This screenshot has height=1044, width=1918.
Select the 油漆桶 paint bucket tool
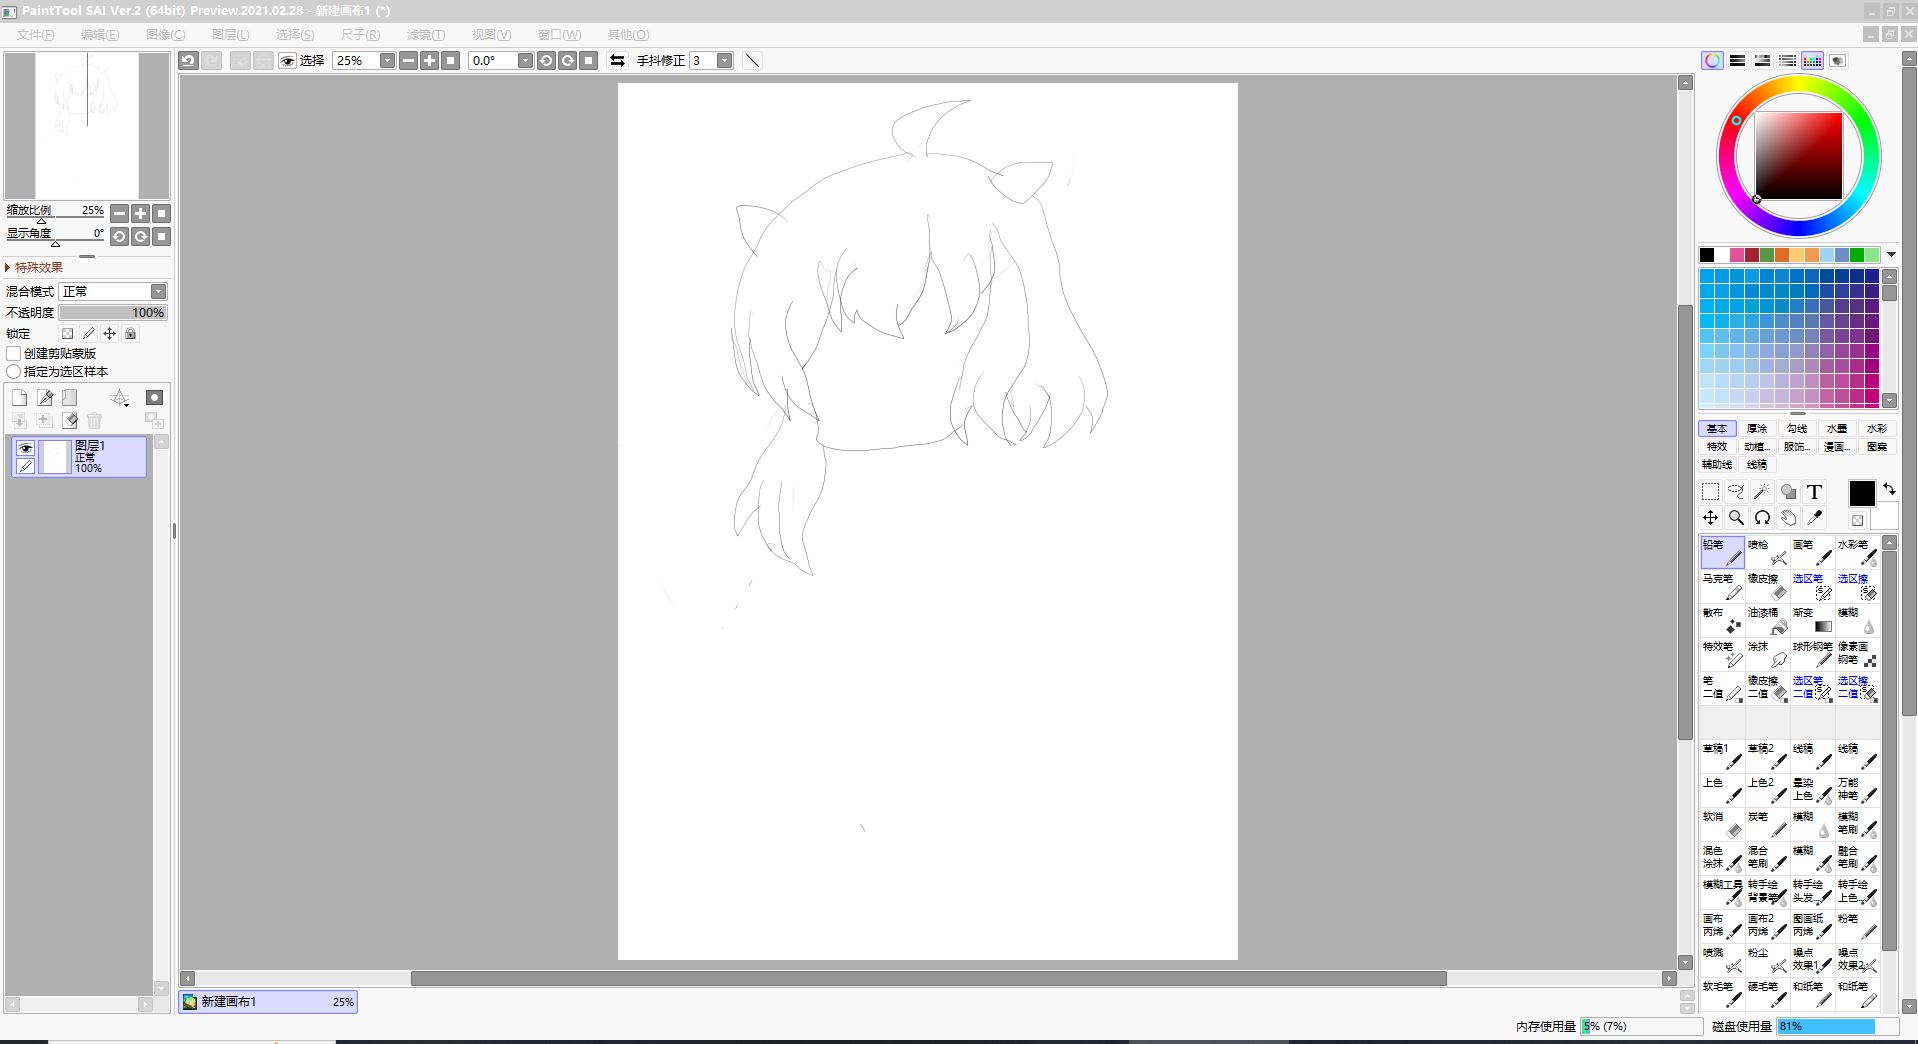pyautogui.click(x=1767, y=620)
